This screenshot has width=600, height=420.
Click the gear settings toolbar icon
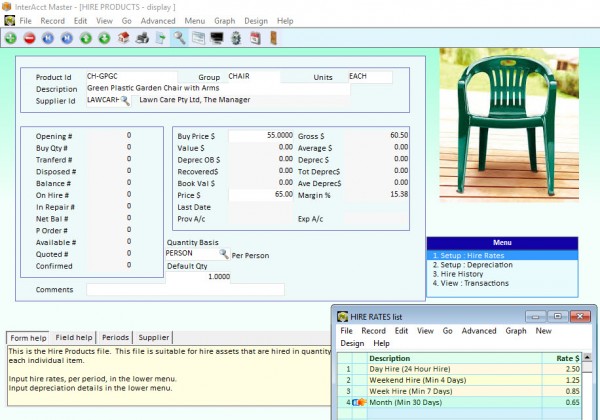pos(236,38)
